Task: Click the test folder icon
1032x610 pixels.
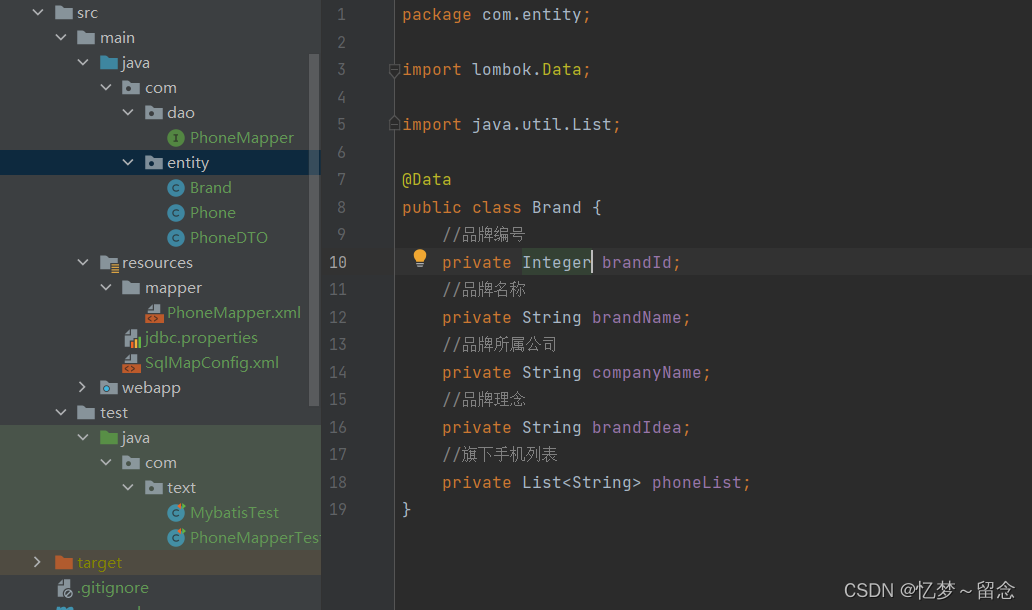Action: point(86,413)
